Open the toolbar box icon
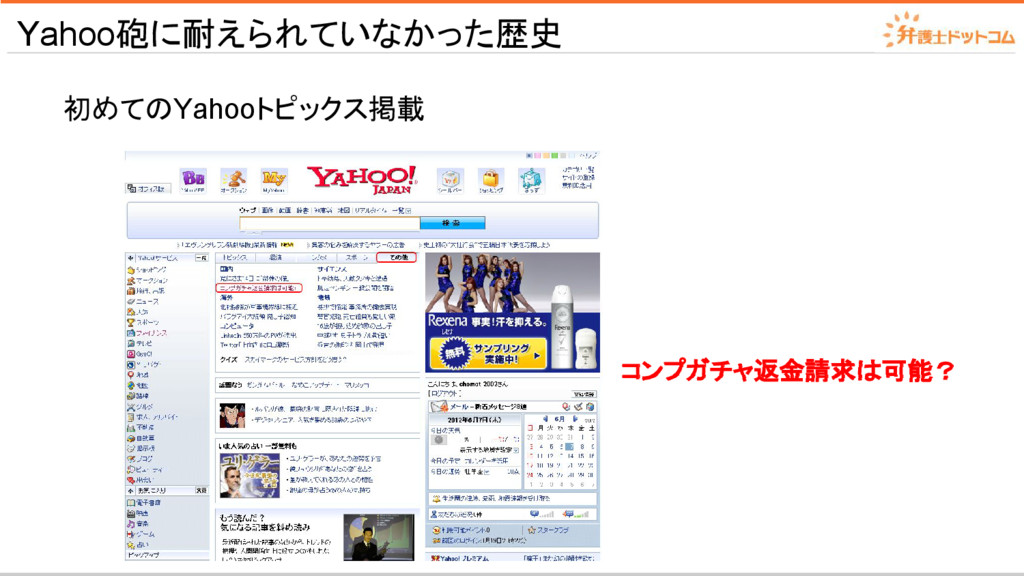Image resolution: width=1024 pixels, height=576 pixels. click(450, 179)
